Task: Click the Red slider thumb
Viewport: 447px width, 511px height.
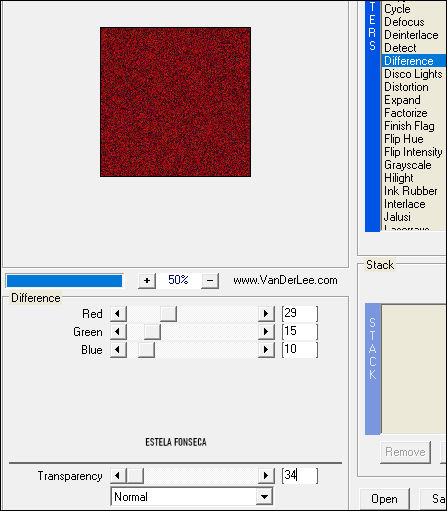Action: point(168,314)
